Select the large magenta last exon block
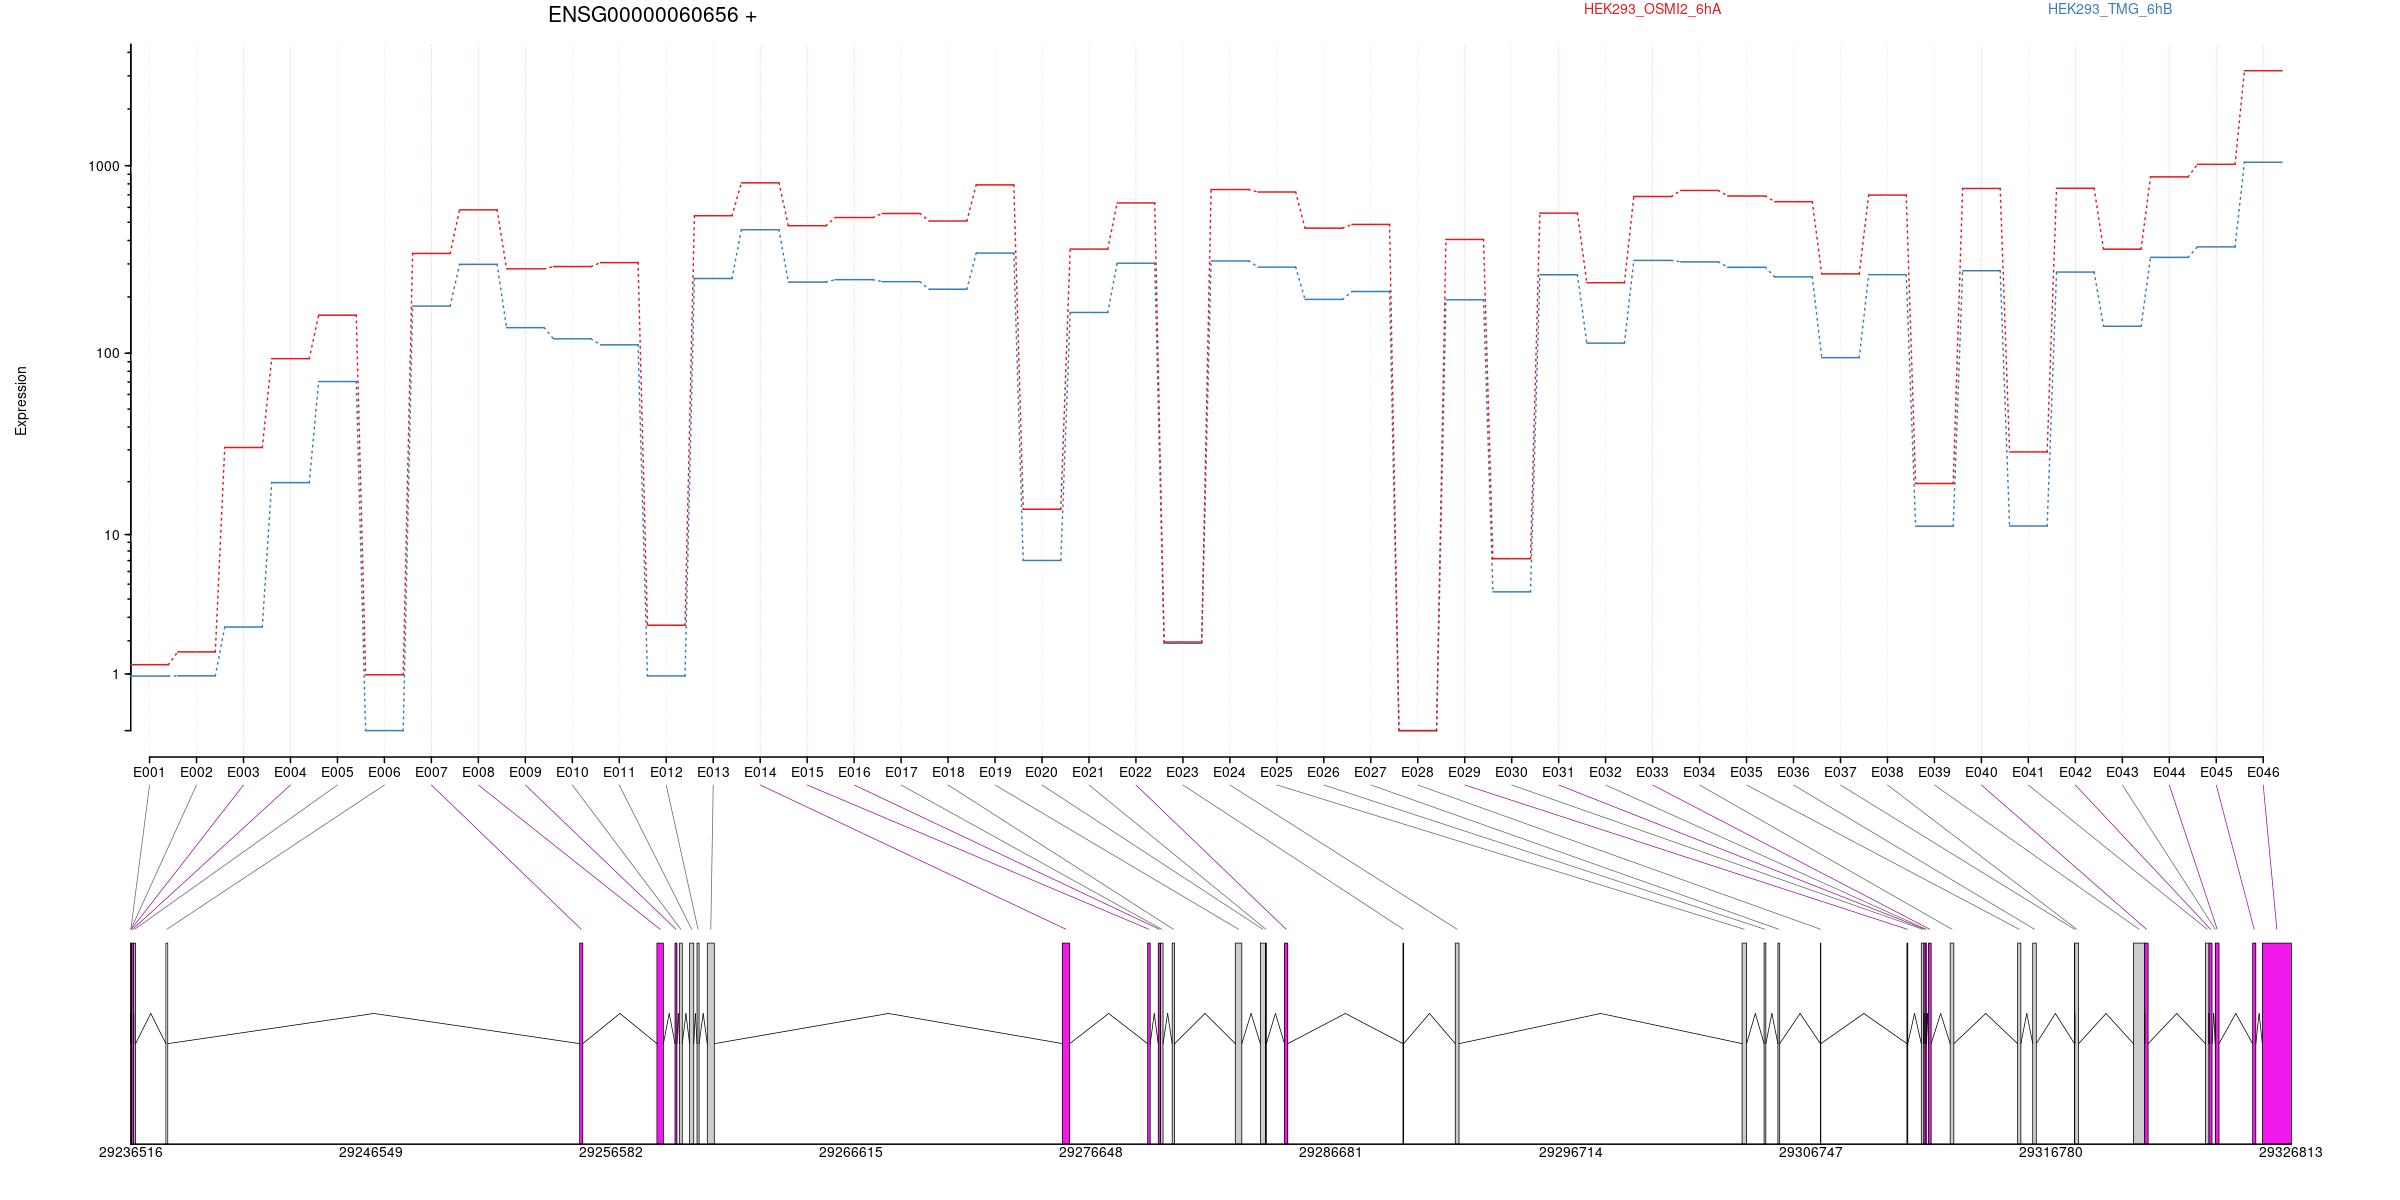The width and height of the screenshot is (2400, 1200). [2277, 1043]
